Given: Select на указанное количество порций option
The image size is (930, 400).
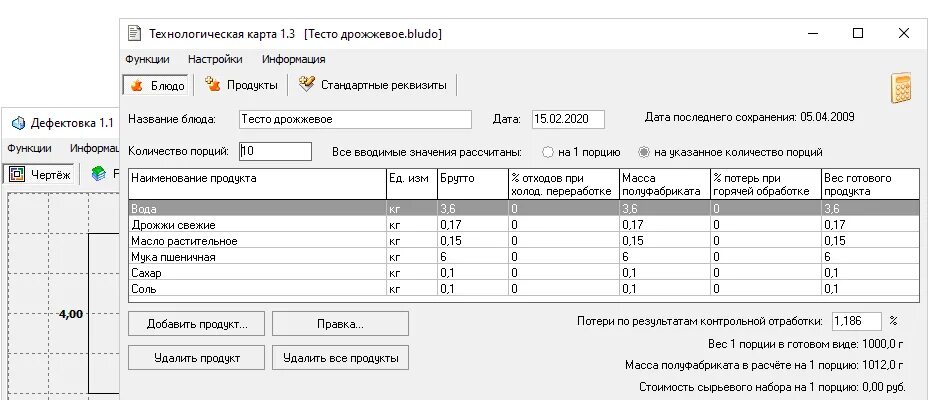Looking at the screenshot, I should point(644,152).
